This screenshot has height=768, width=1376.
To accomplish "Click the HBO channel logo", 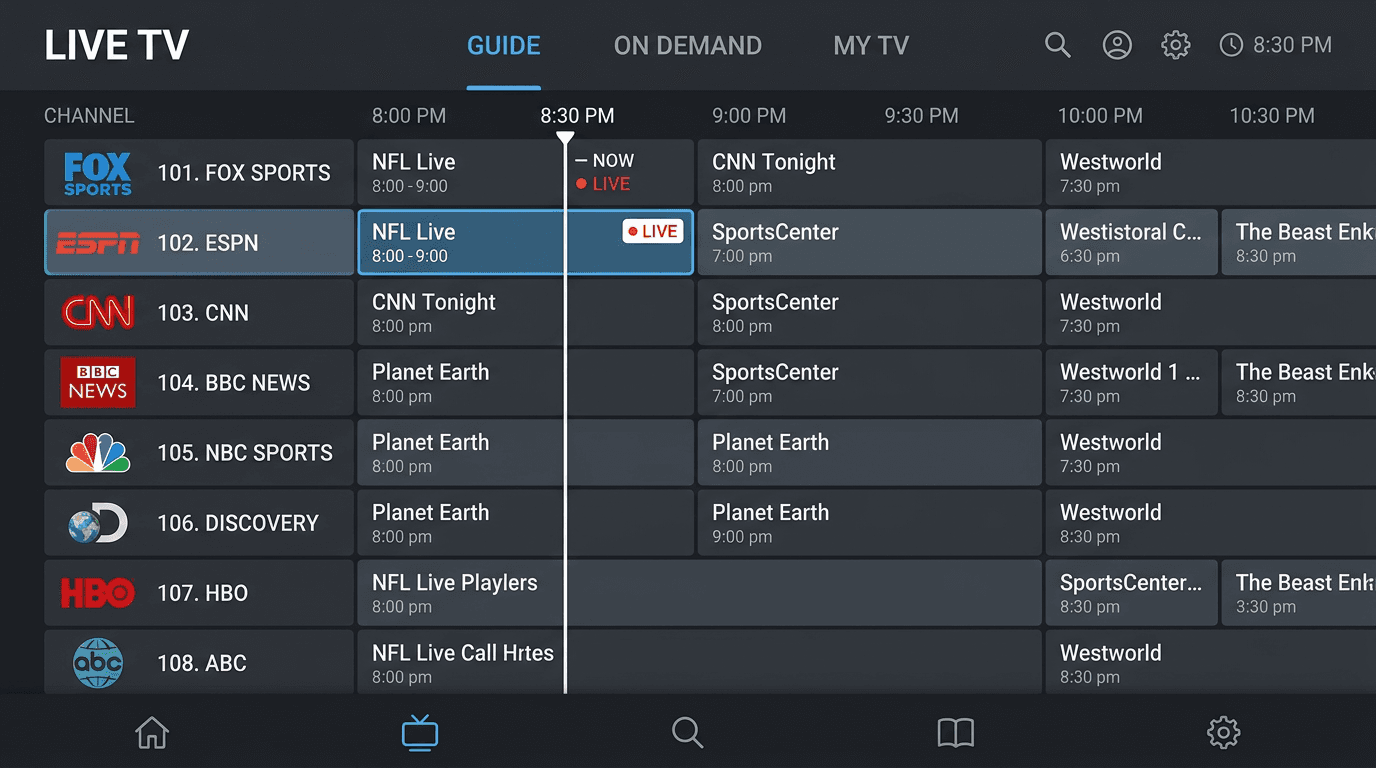I will point(96,592).
